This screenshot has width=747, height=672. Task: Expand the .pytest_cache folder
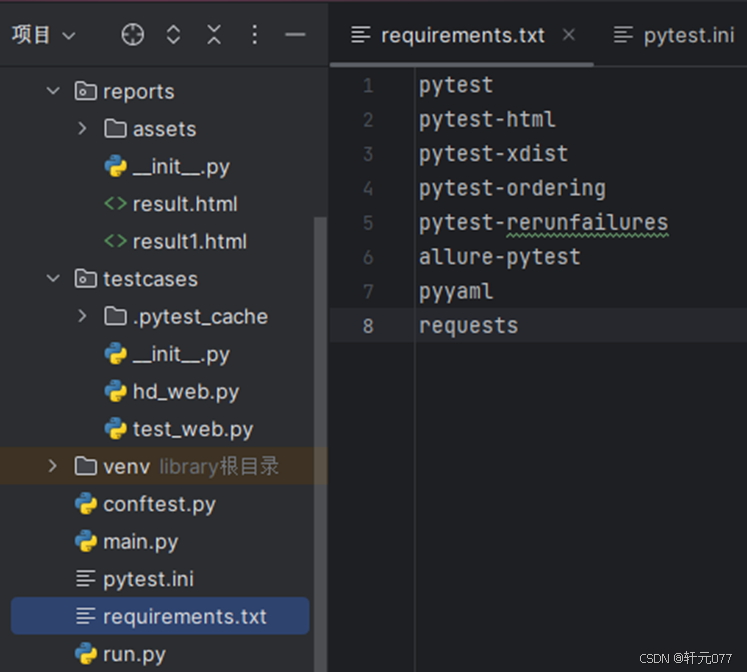82,316
